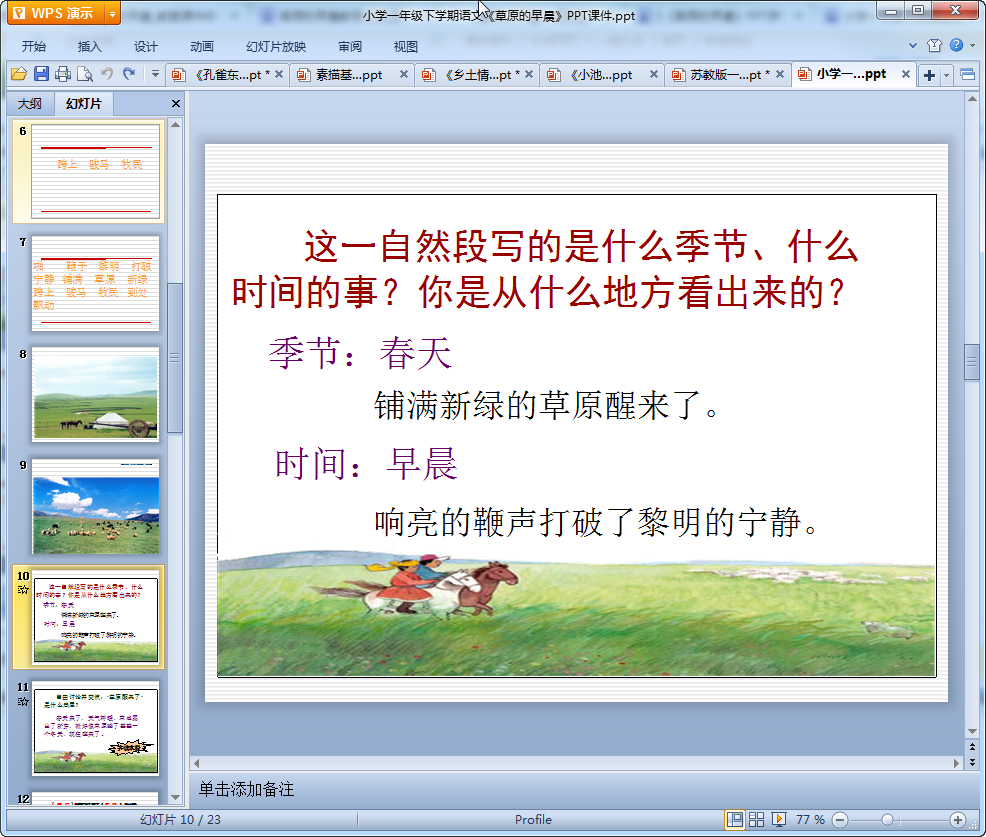Open help question mark icon
986x837 pixels.
tap(956, 45)
